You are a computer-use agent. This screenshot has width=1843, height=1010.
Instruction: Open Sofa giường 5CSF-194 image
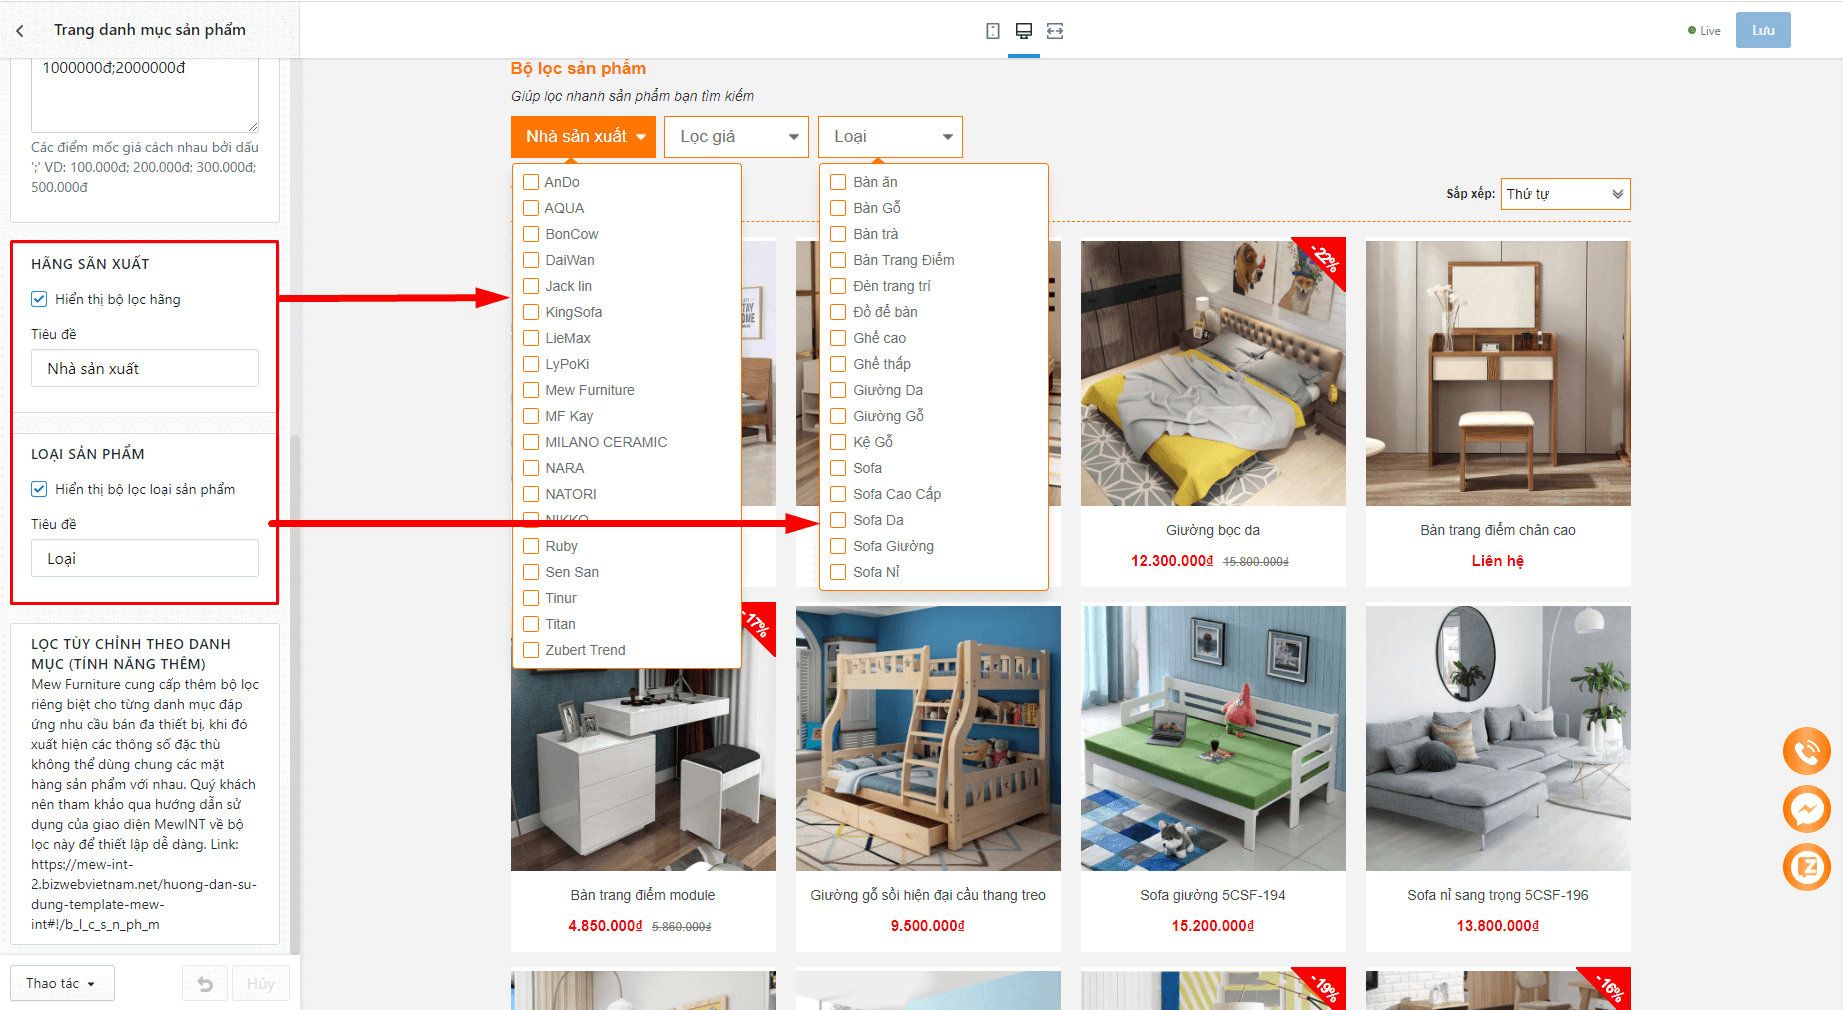(1213, 738)
